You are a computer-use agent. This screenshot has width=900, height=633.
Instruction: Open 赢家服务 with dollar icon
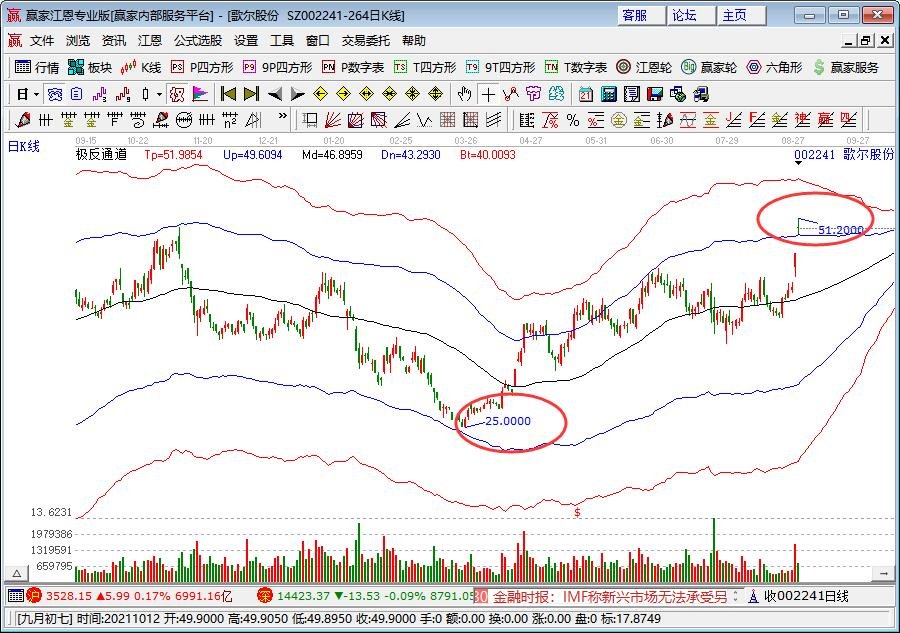coord(847,67)
